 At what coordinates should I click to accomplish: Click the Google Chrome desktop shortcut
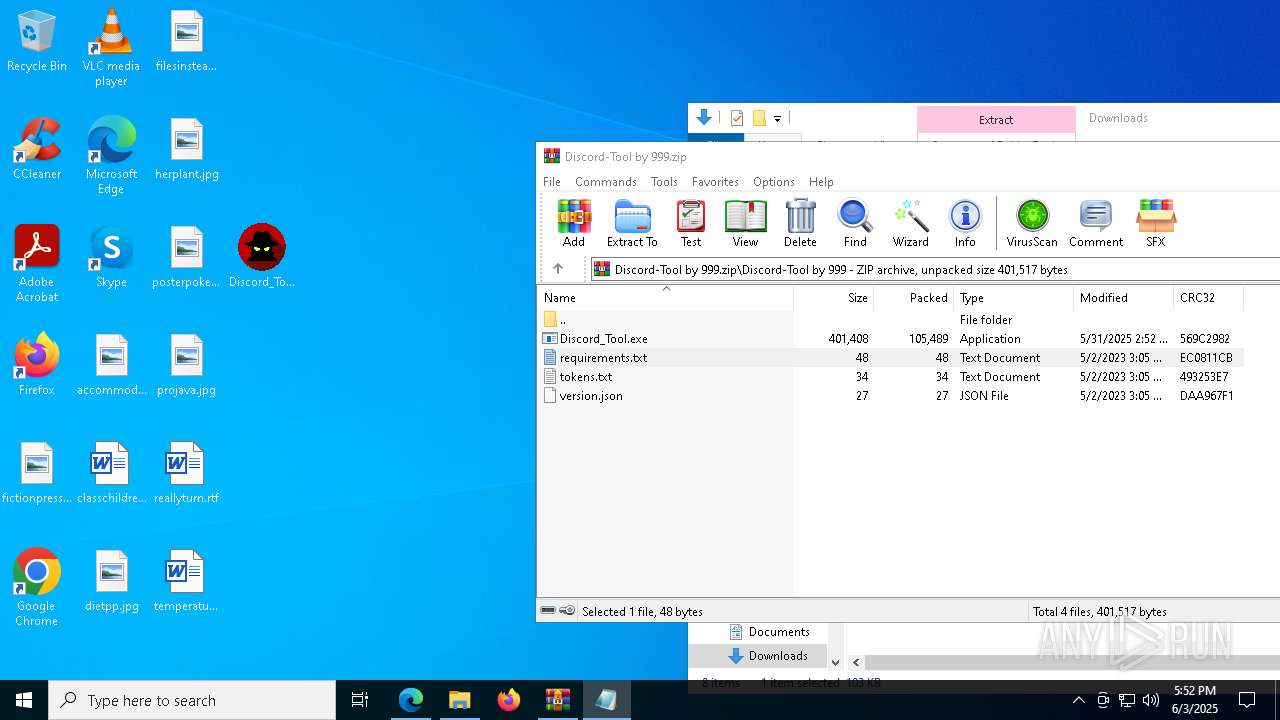click(x=37, y=588)
